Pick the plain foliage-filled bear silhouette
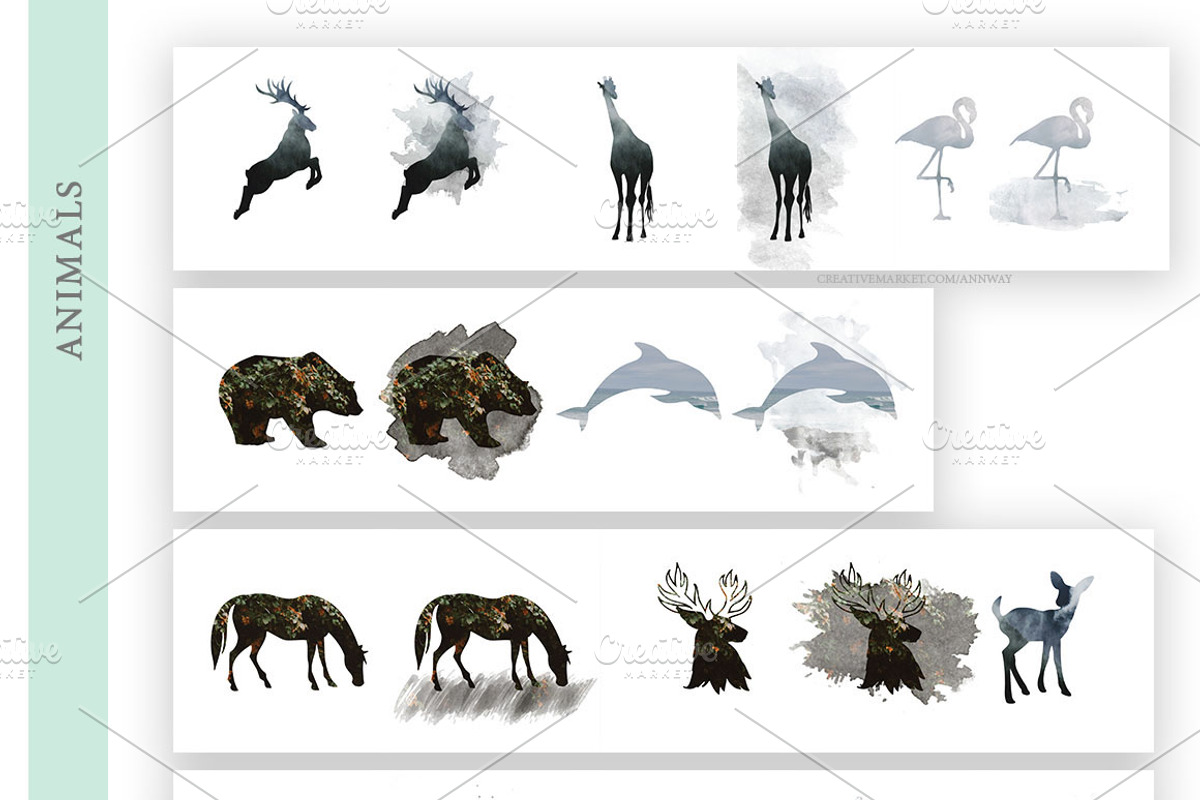 coord(290,399)
